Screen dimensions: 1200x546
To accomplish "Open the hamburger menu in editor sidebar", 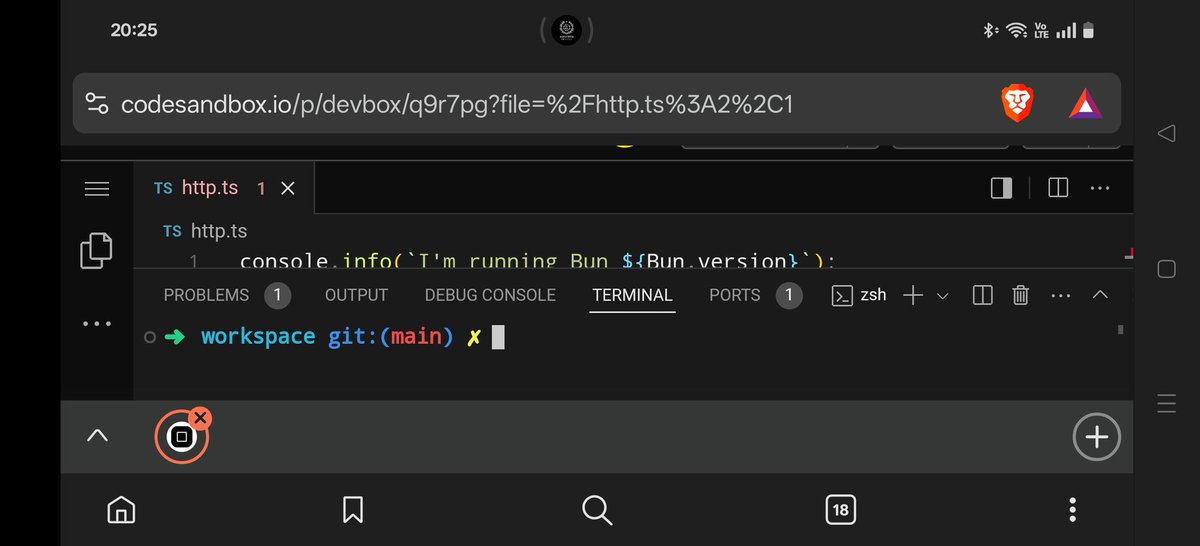I will (x=97, y=188).
